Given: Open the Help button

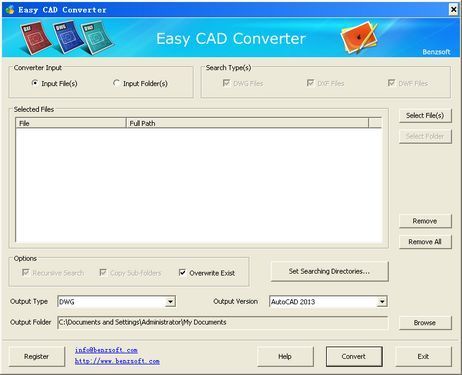Looking at the screenshot, I should click(x=285, y=356).
